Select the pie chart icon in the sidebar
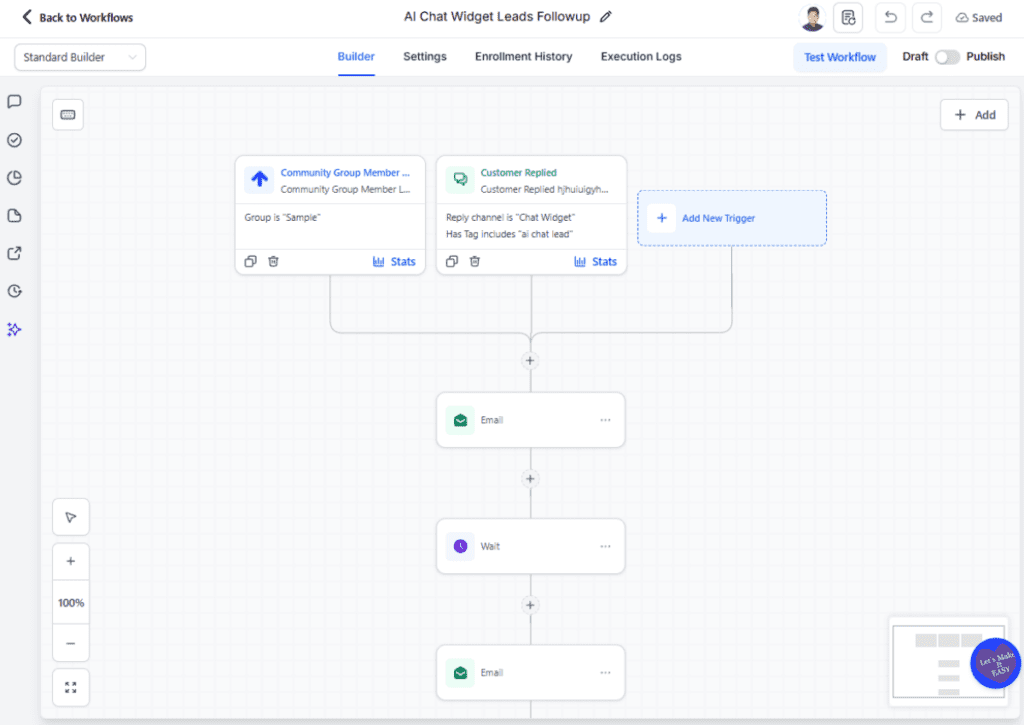The image size is (1024, 725). 13,178
